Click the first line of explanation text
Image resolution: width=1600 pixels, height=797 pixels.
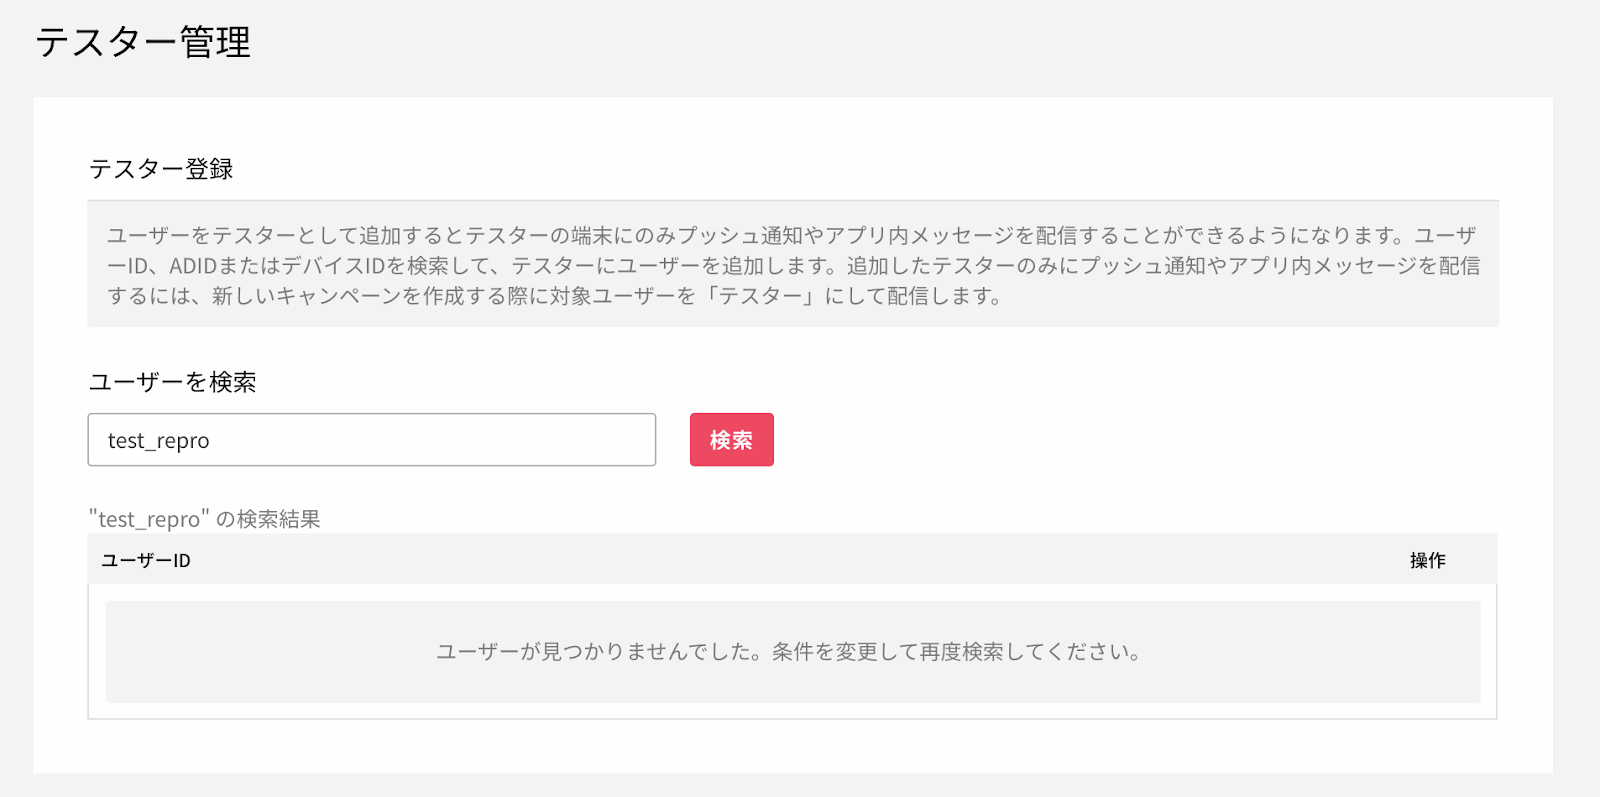[792, 235]
